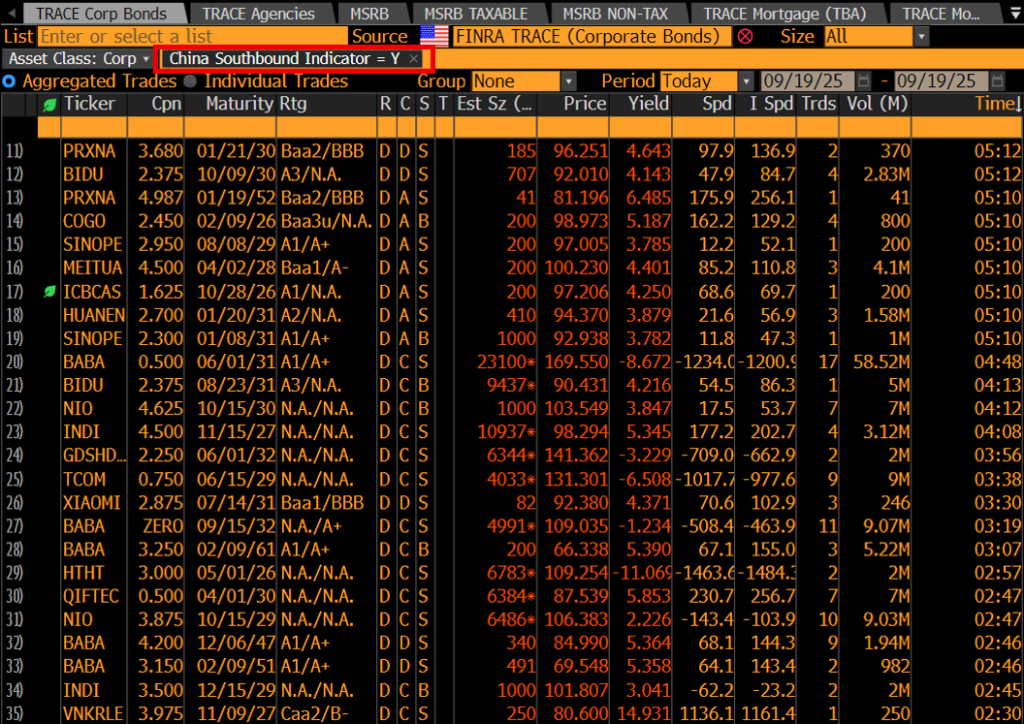Click the Est Sz column header
The width and height of the screenshot is (1024, 724).
click(x=495, y=104)
